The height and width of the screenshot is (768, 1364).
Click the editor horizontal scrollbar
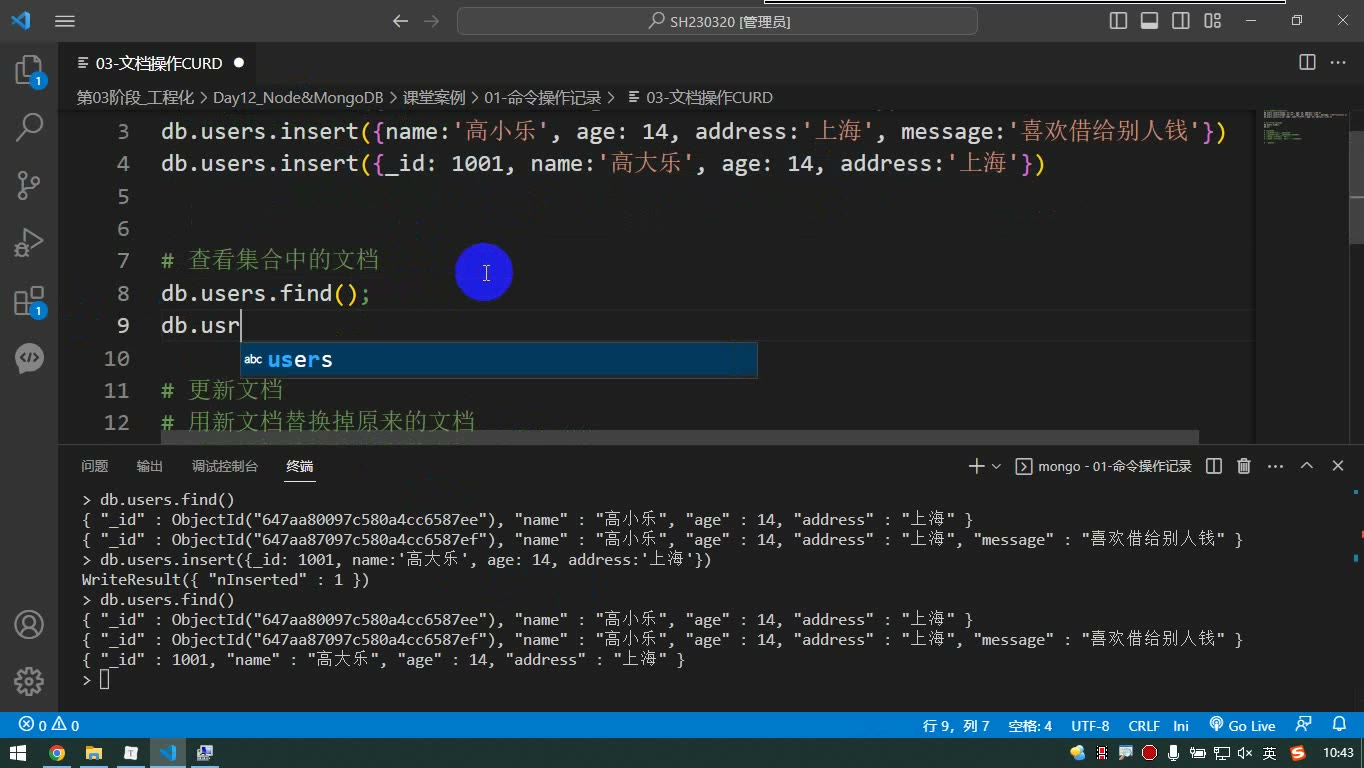click(680, 437)
